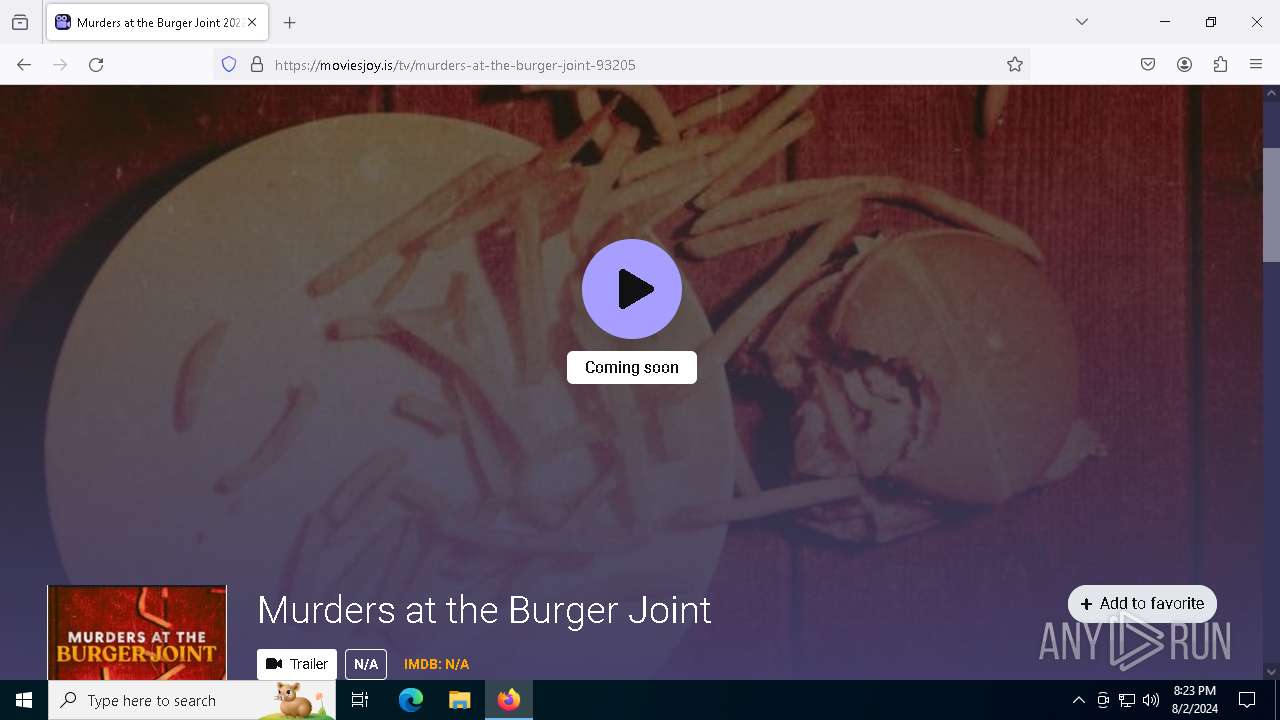Open the Windows notification center
Image resolution: width=1280 pixels, height=720 pixels.
click(x=1247, y=700)
